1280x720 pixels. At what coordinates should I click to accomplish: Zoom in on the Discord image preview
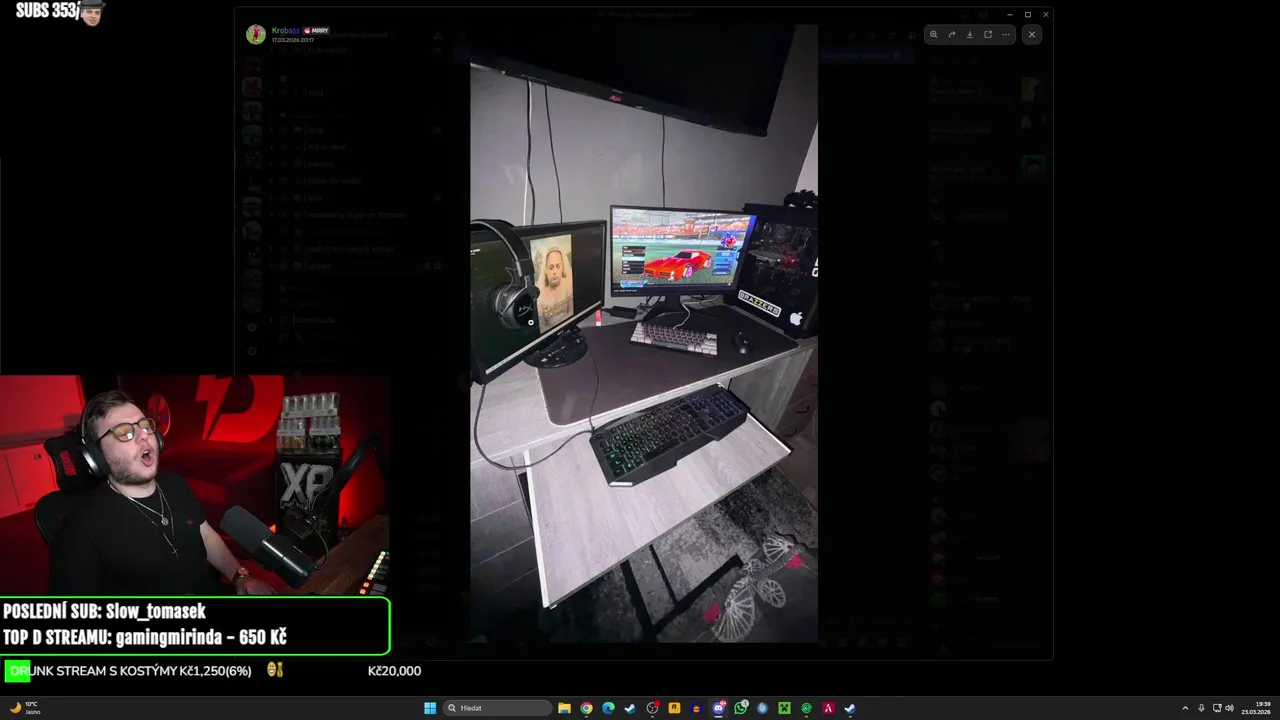933,34
